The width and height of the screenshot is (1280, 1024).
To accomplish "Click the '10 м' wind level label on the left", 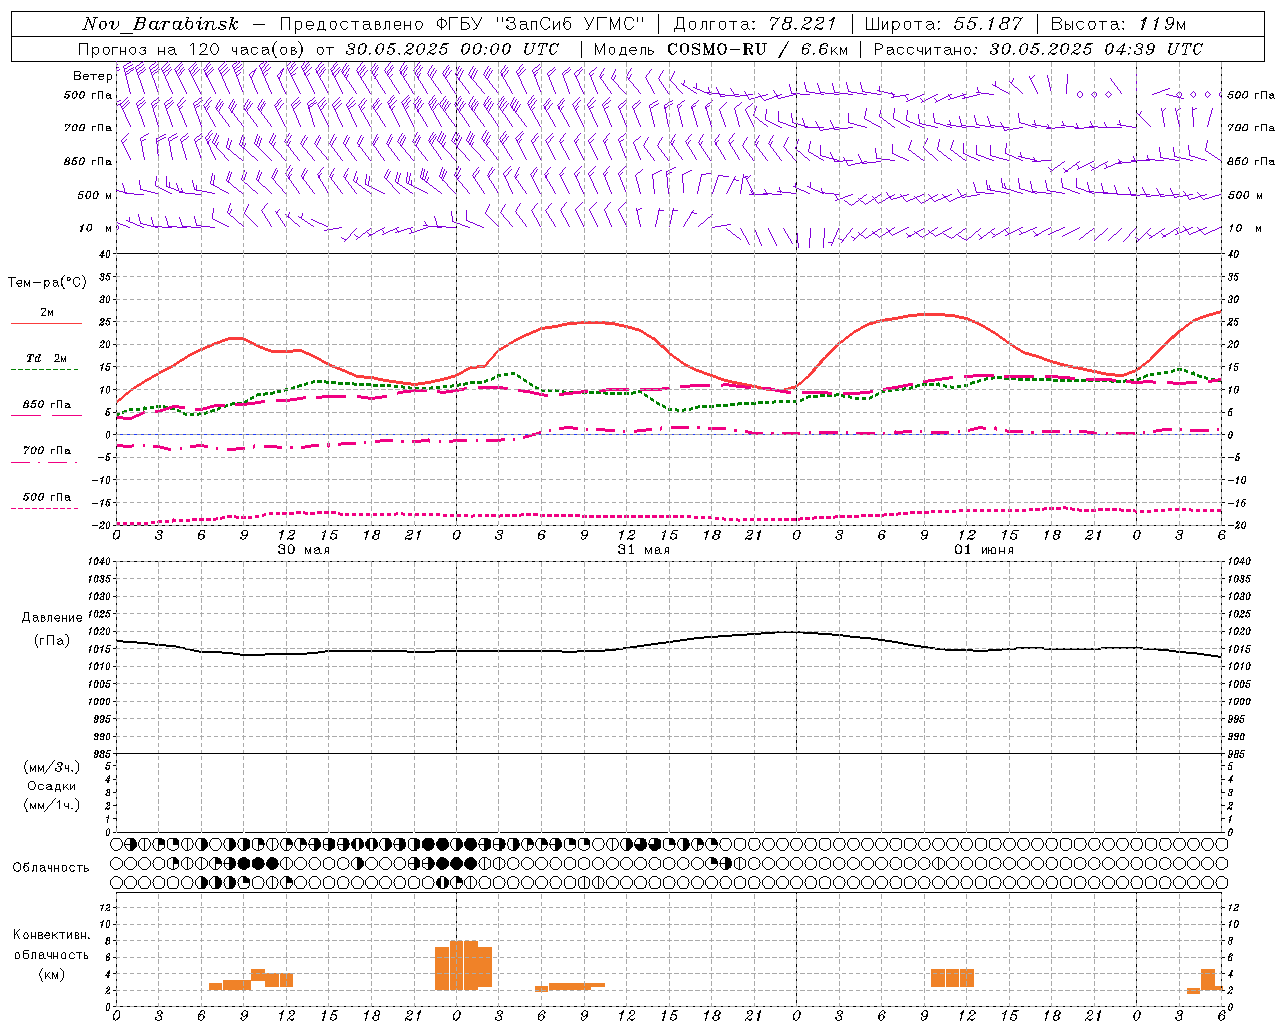I will tap(96, 228).
